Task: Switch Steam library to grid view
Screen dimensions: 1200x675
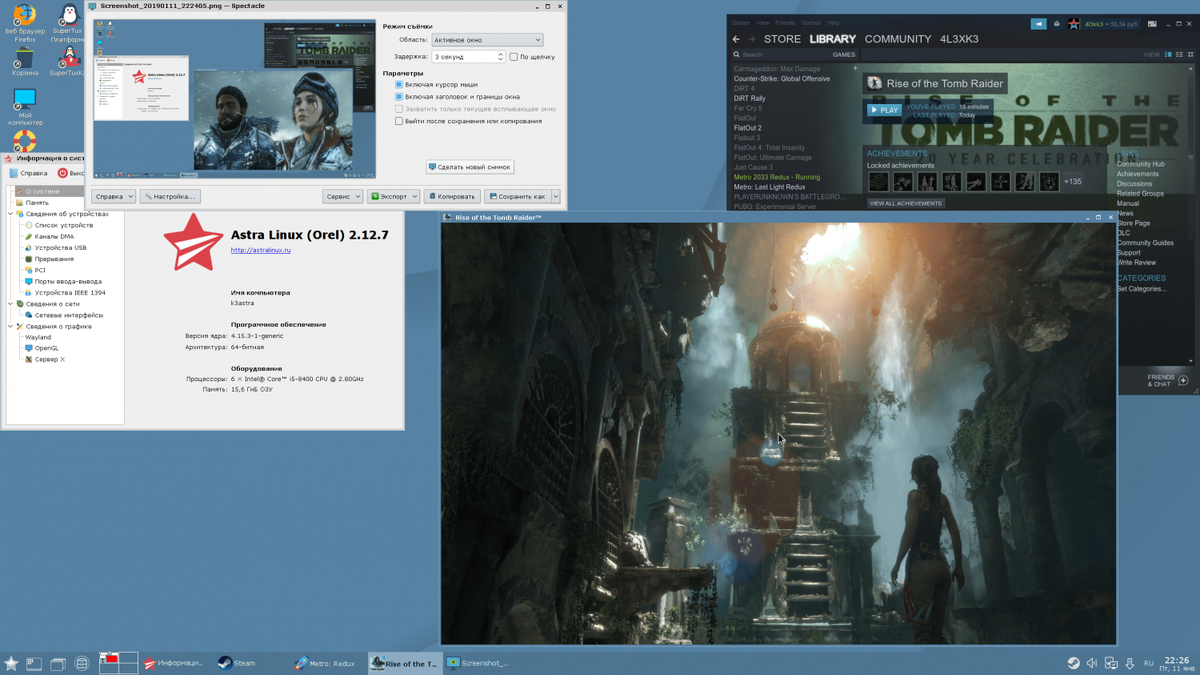Action: pos(1190,55)
